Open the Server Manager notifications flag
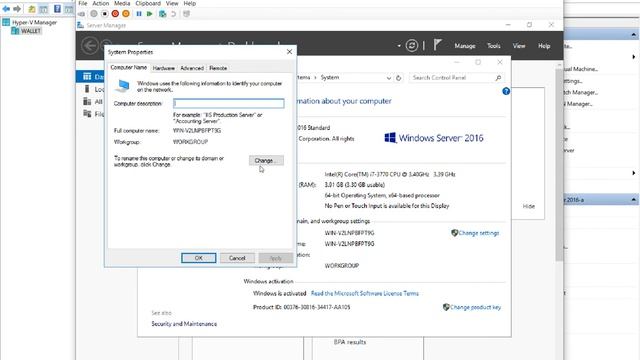640x360 pixels. pyautogui.click(x=437, y=44)
